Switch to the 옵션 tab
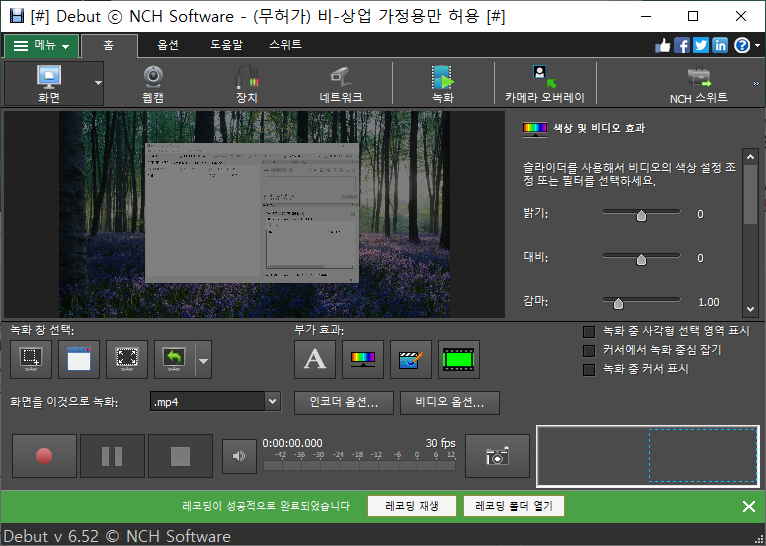 tap(168, 45)
